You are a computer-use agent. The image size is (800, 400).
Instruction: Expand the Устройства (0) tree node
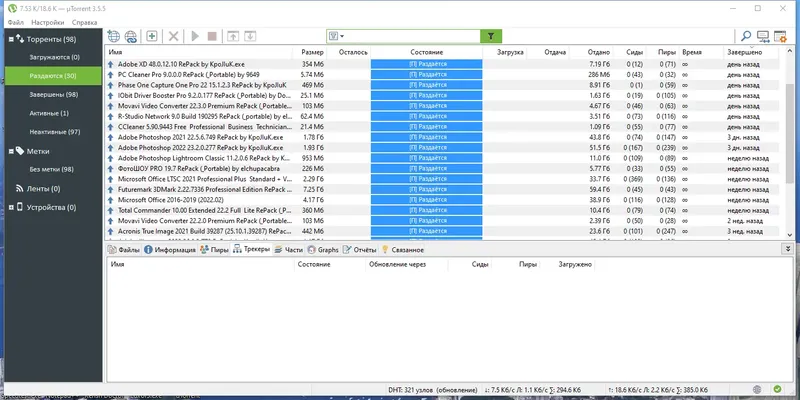[11, 208]
